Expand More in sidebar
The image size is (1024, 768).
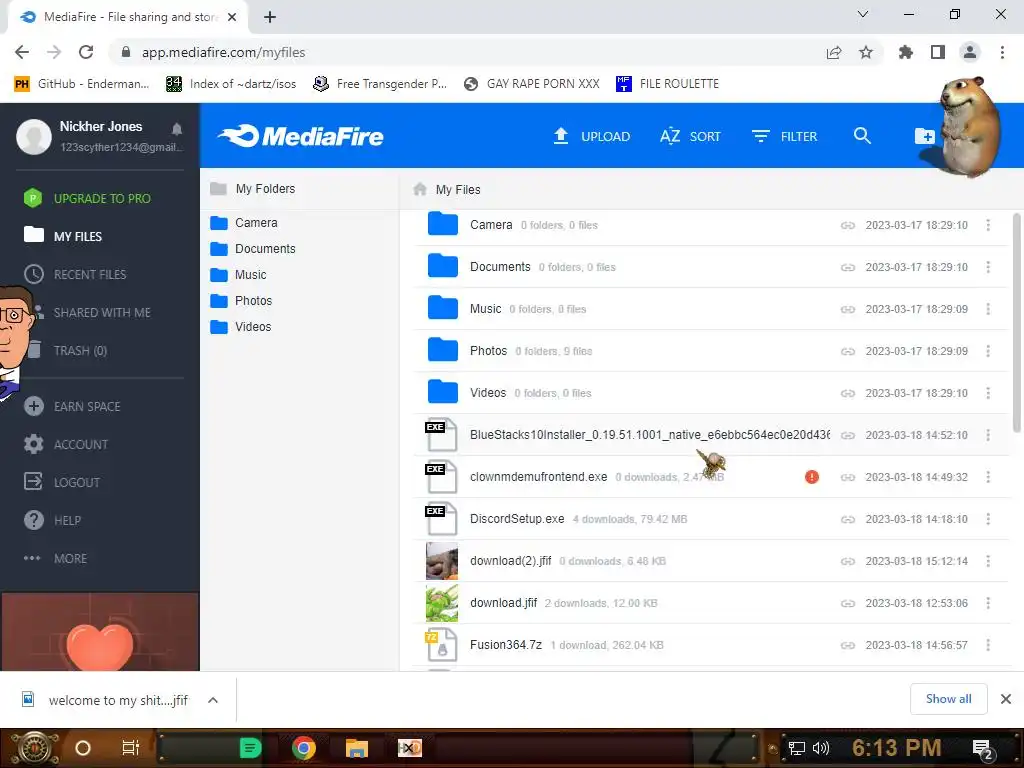click(55, 558)
